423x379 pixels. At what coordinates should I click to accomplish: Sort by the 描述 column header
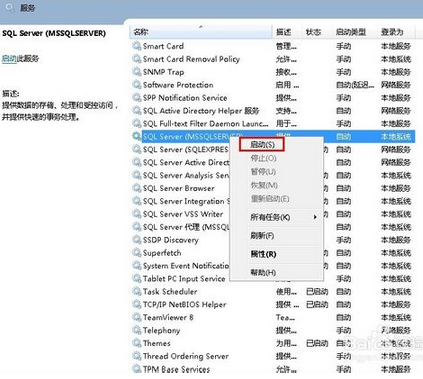287,32
